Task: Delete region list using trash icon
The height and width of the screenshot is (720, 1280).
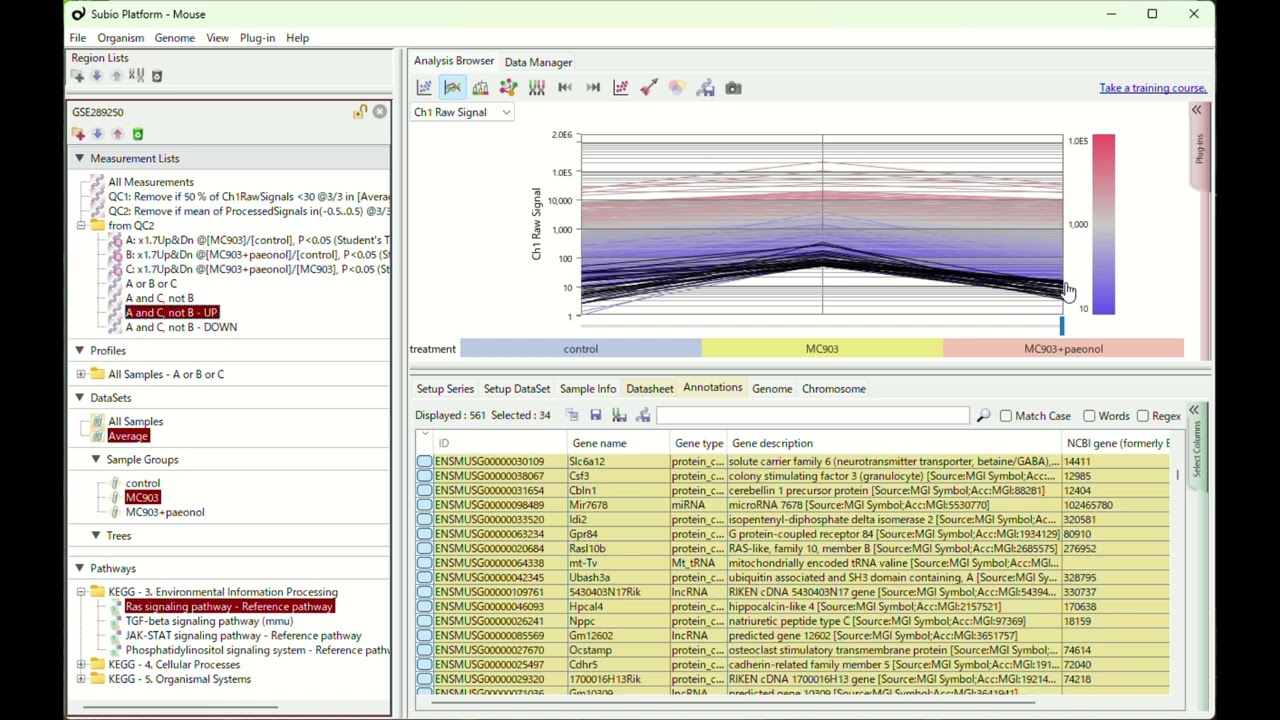Action: point(157,76)
